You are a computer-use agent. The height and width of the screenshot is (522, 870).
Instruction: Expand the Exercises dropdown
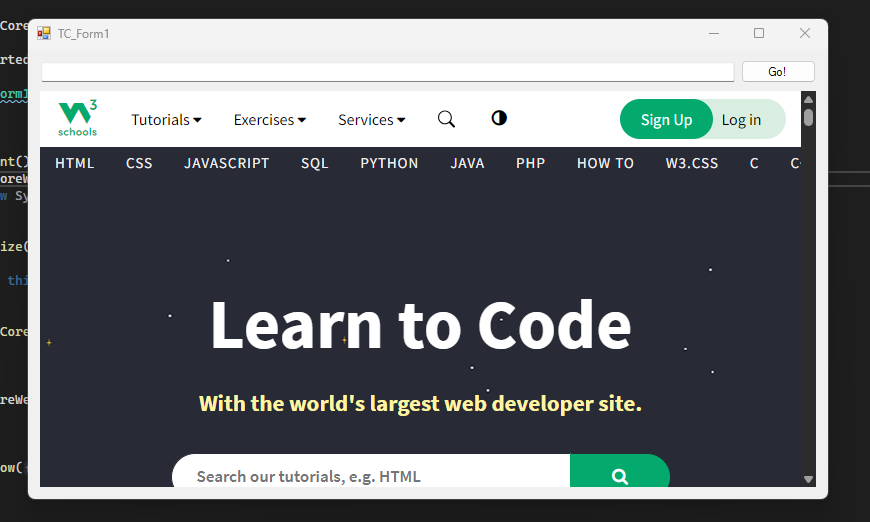tap(269, 120)
